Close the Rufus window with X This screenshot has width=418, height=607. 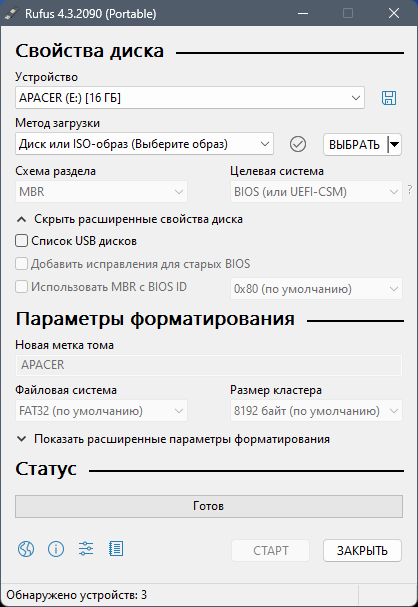[394, 13]
